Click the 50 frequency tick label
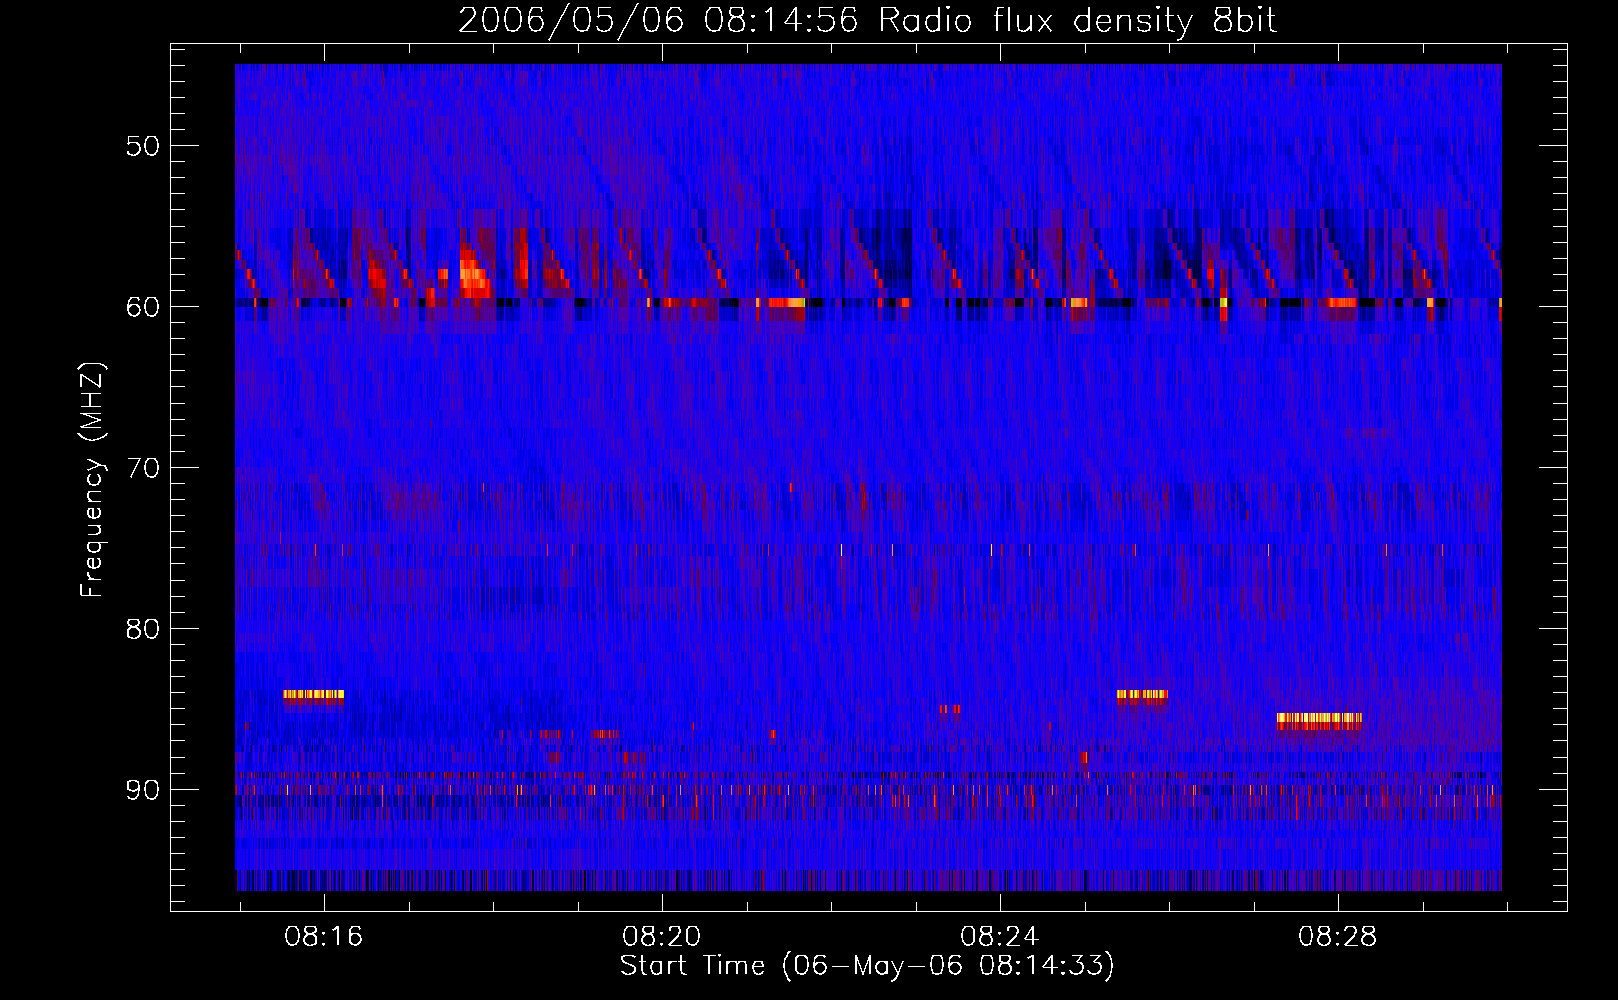This screenshot has height=1000, width=1618. click(143, 146)
